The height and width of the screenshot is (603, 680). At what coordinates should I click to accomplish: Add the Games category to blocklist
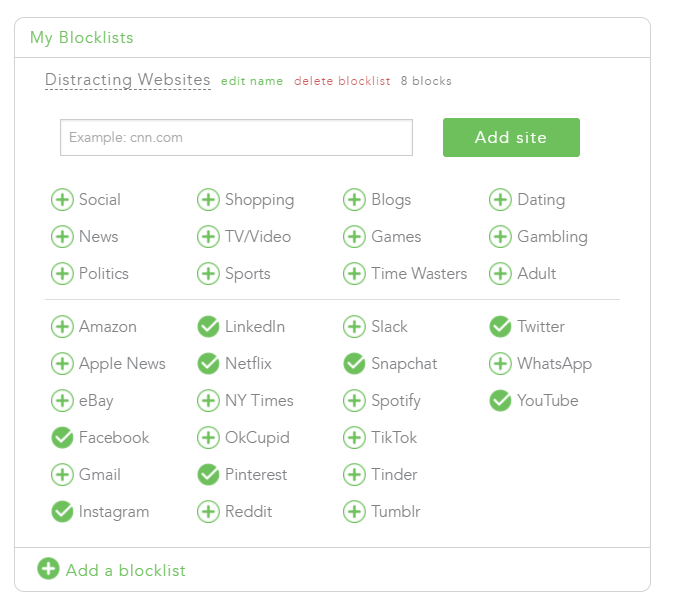coord(354,237)
